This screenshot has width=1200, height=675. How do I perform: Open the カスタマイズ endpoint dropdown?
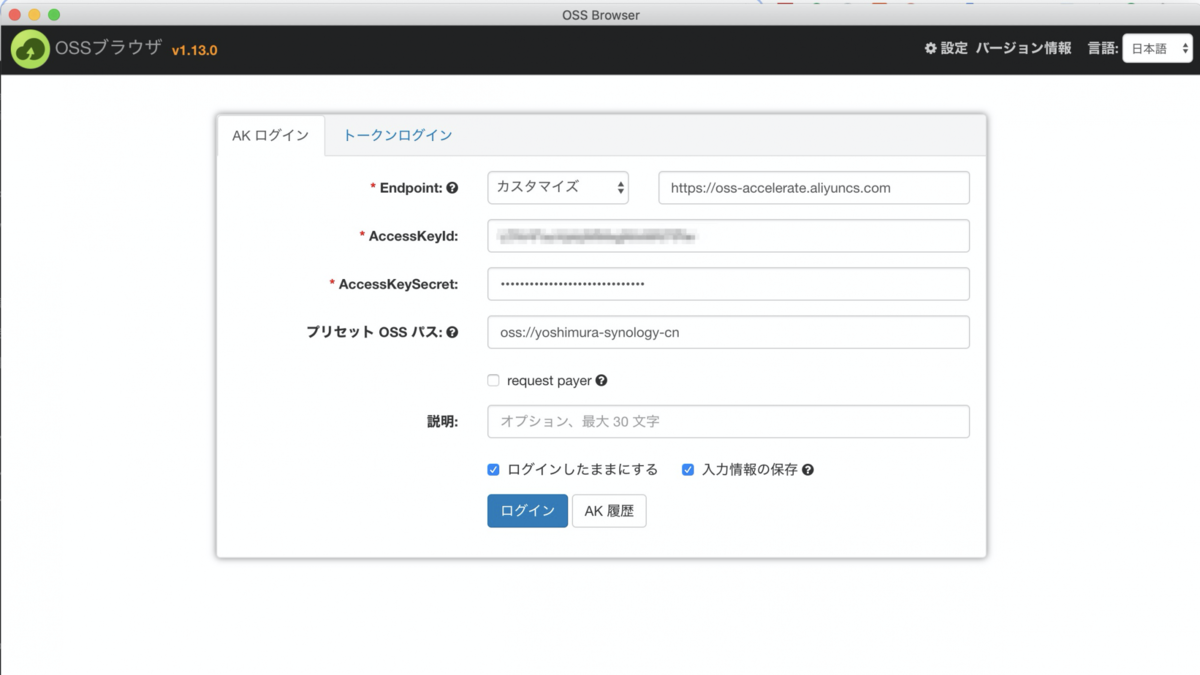click(558, 188)
